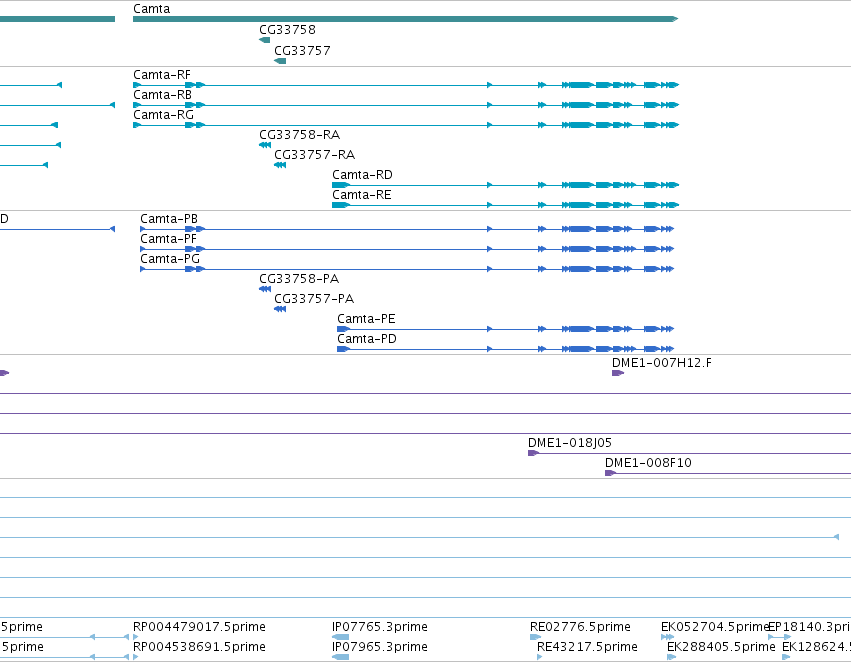Select the Camta-PG protein track
Screen dimensions: 851x662
[407, 269]
